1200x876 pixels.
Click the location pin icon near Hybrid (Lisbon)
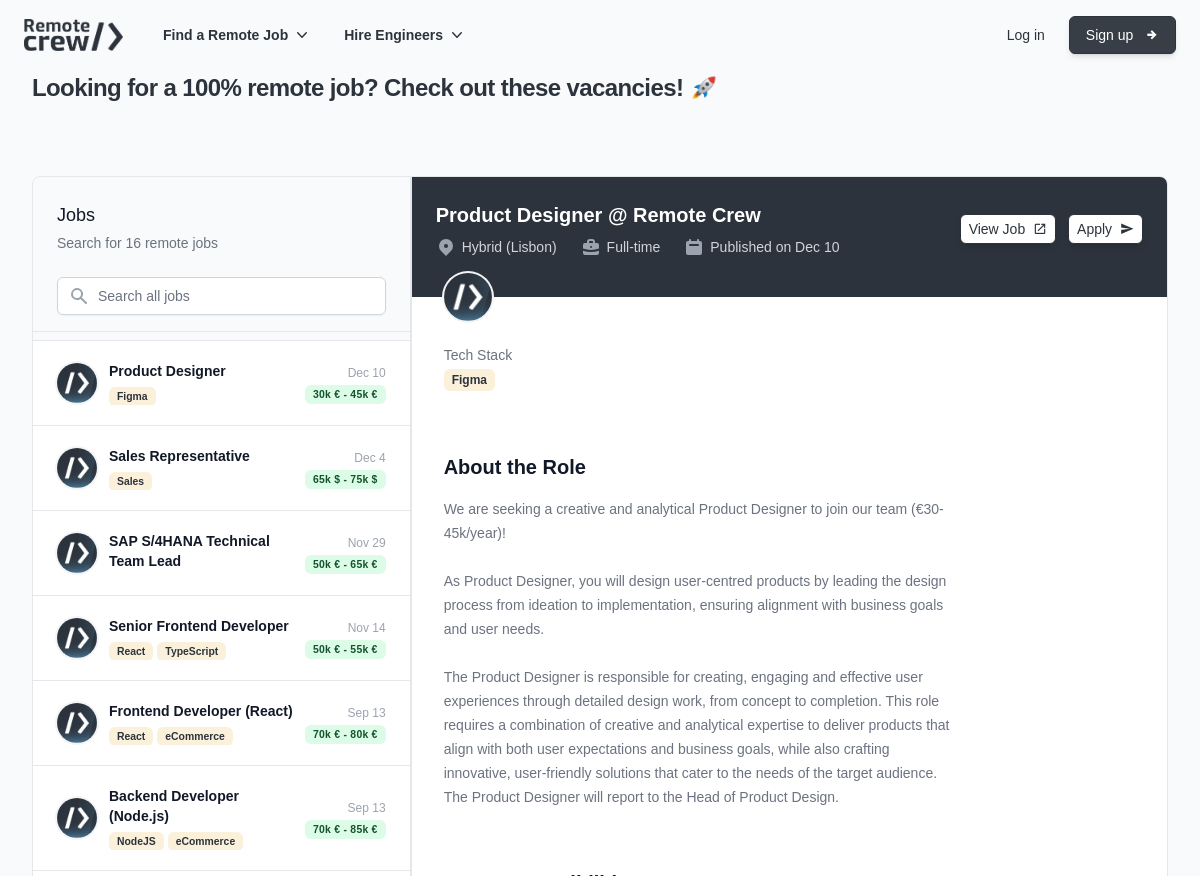tap(446, 247)
